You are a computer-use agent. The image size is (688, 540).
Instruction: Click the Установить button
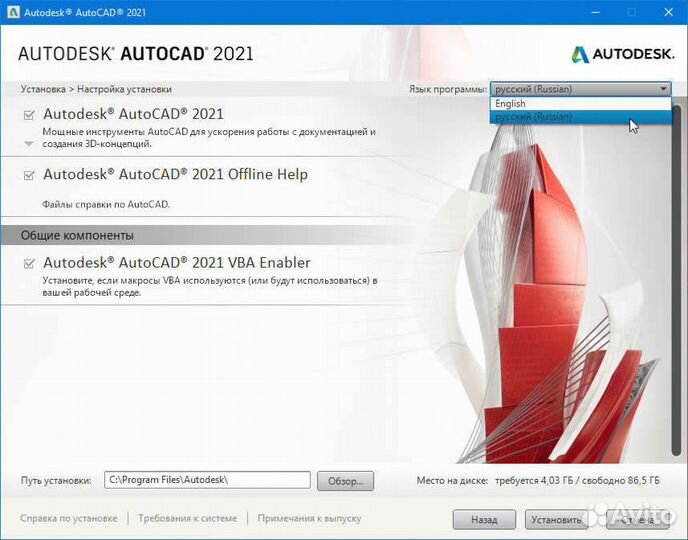point(555,520)
